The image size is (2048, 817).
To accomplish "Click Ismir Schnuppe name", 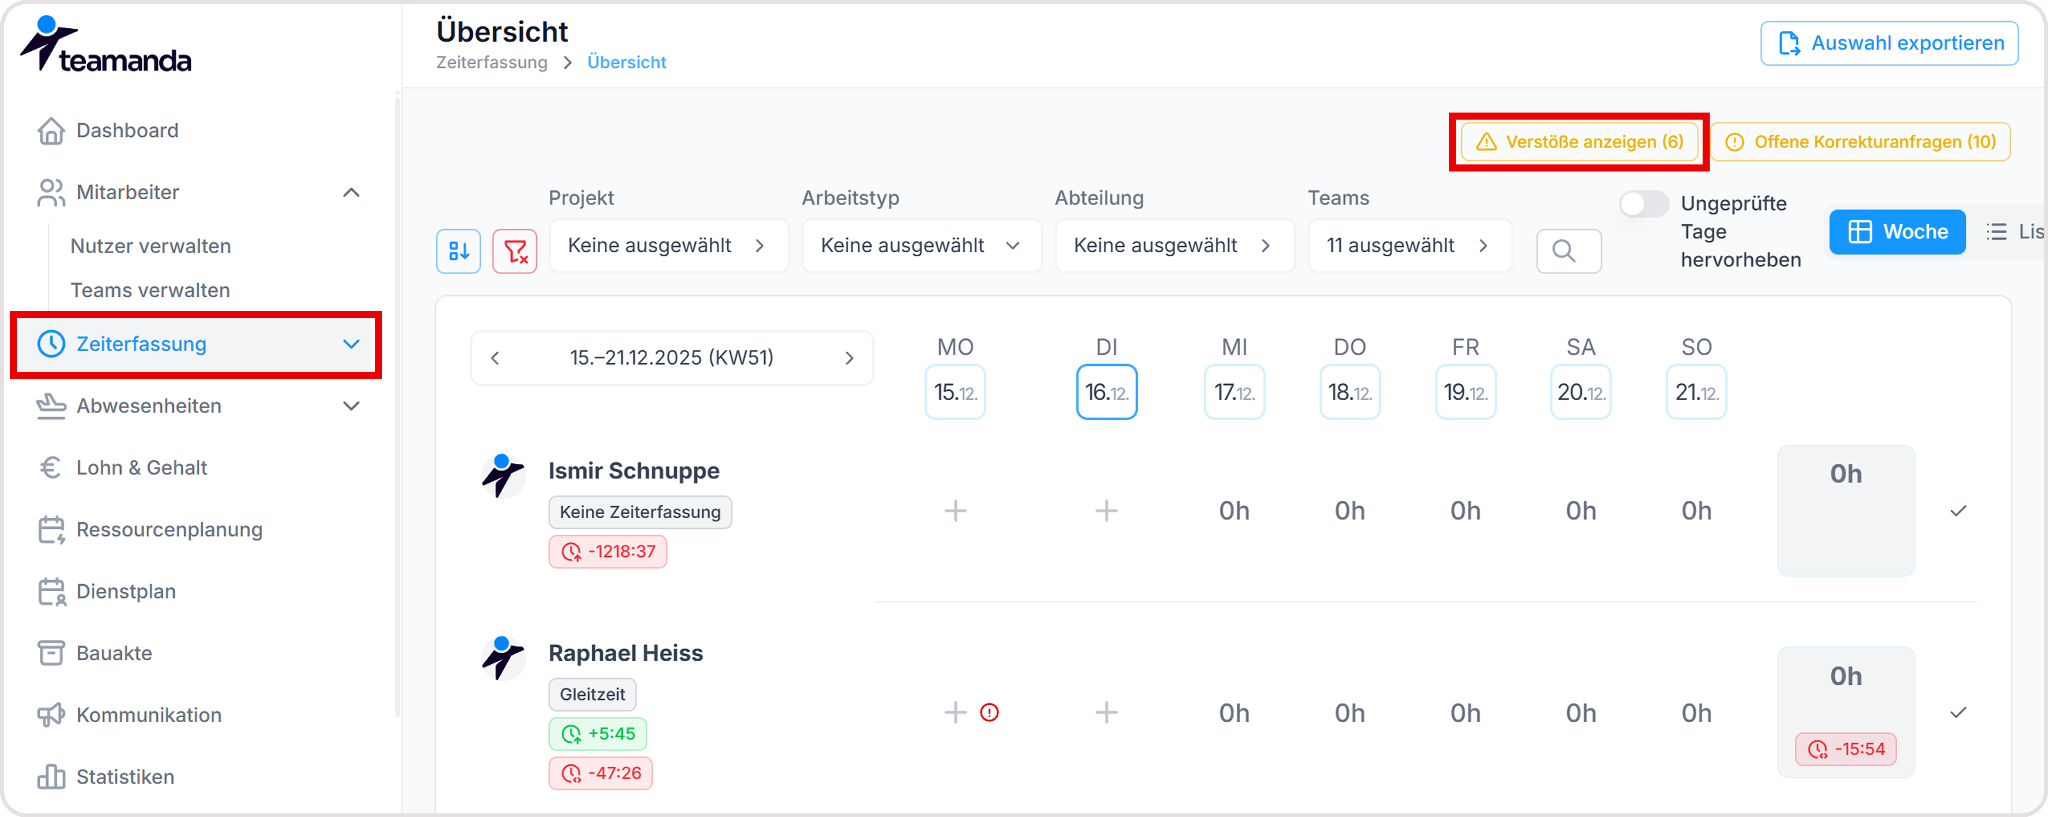I will pyautogui.click(x=634, y=471).
